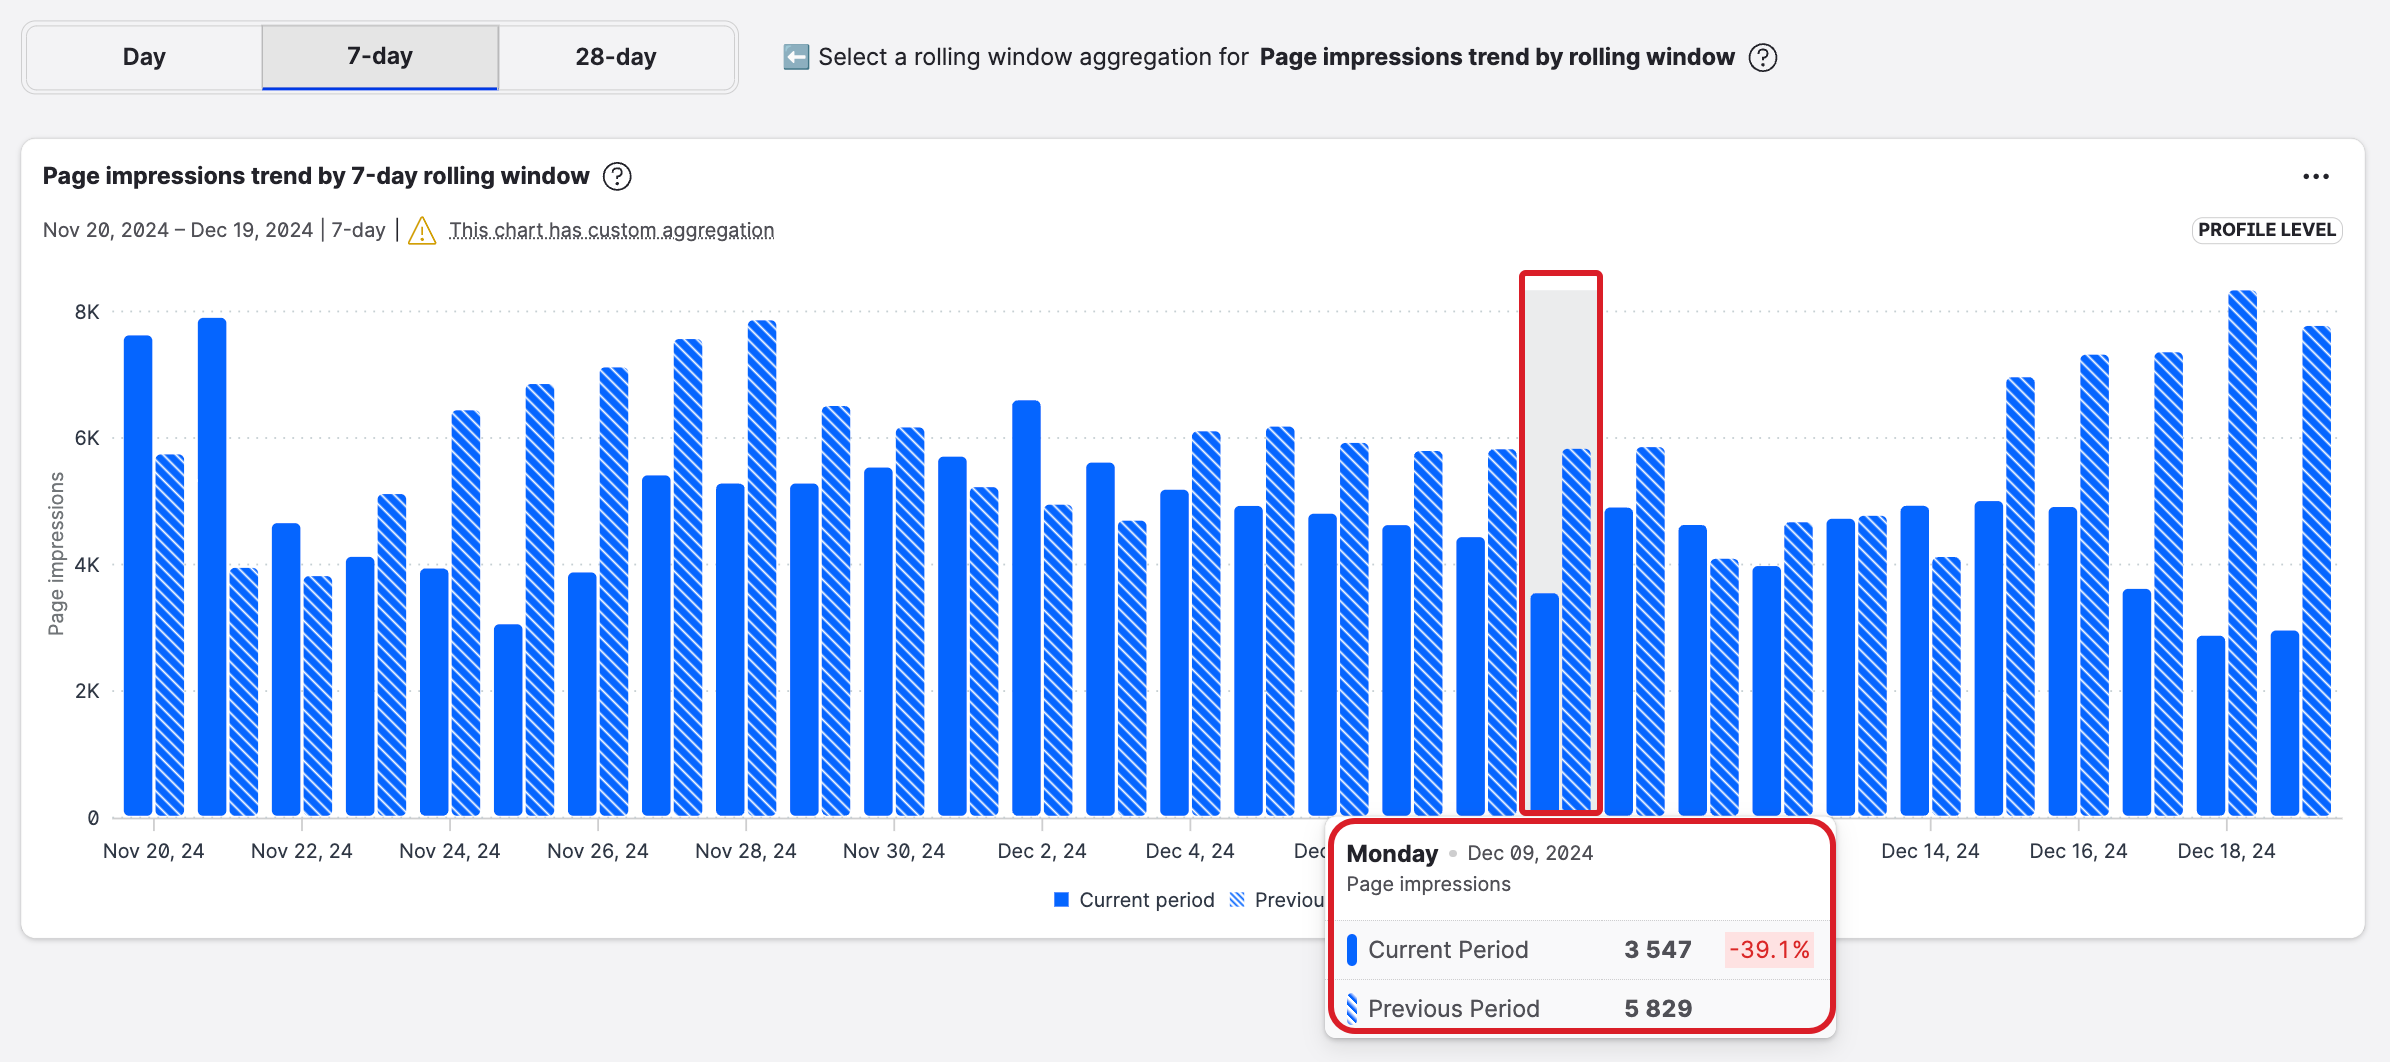Open help tooltip for rolling window aggregation
Viewport: 2390px width, 1062px height.
point(1763,58)
